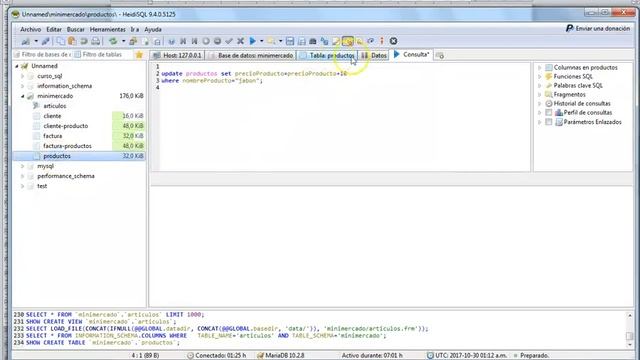The width and height of the screenshot is (640, 360).
Task: Click the highlighted yellow toolbar icon
Action: pos(347,41)
